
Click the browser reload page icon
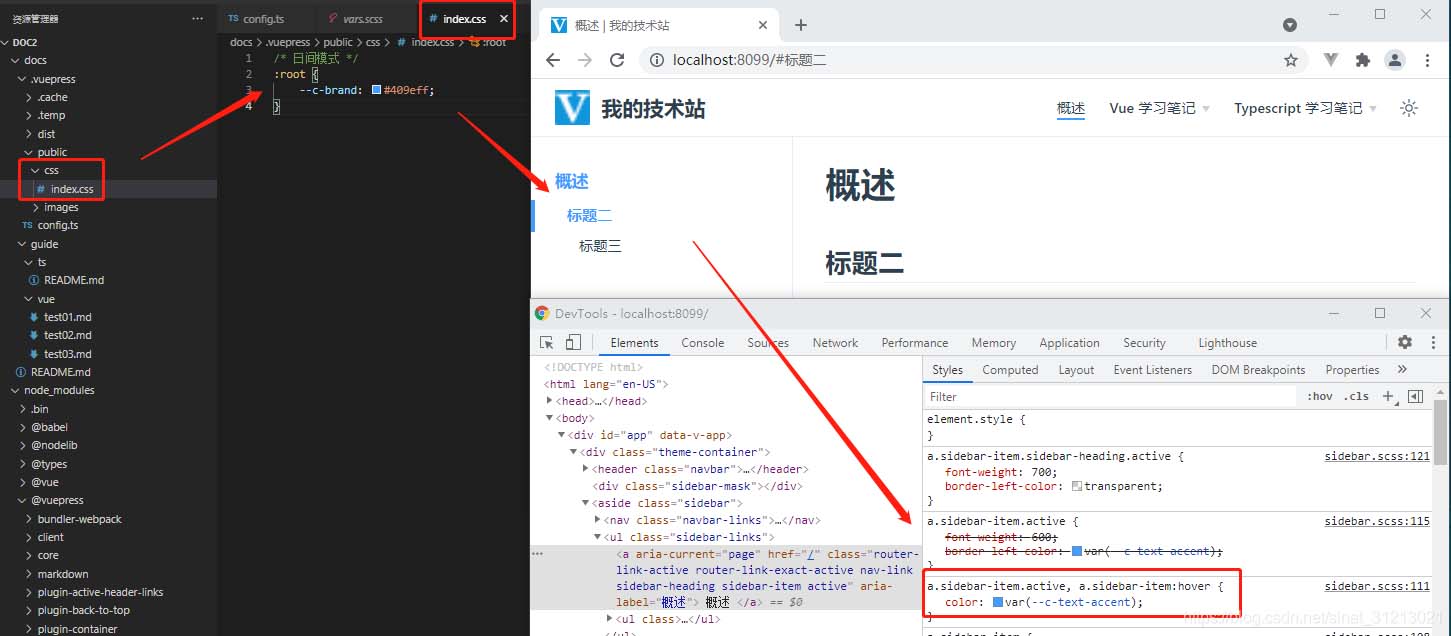[618, 60]
